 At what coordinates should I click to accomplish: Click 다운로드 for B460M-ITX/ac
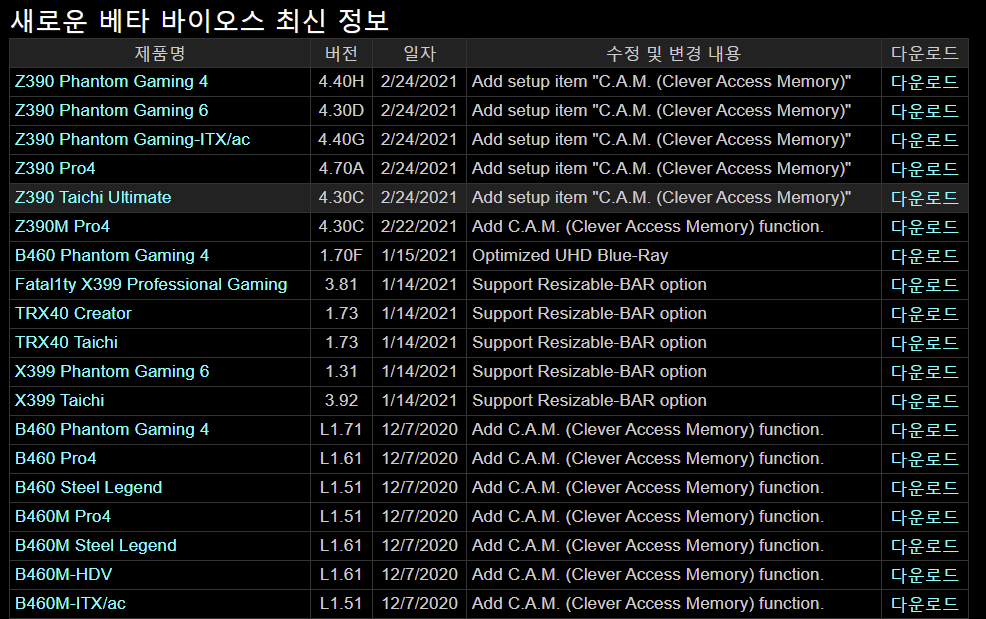[x=924, y=603]
